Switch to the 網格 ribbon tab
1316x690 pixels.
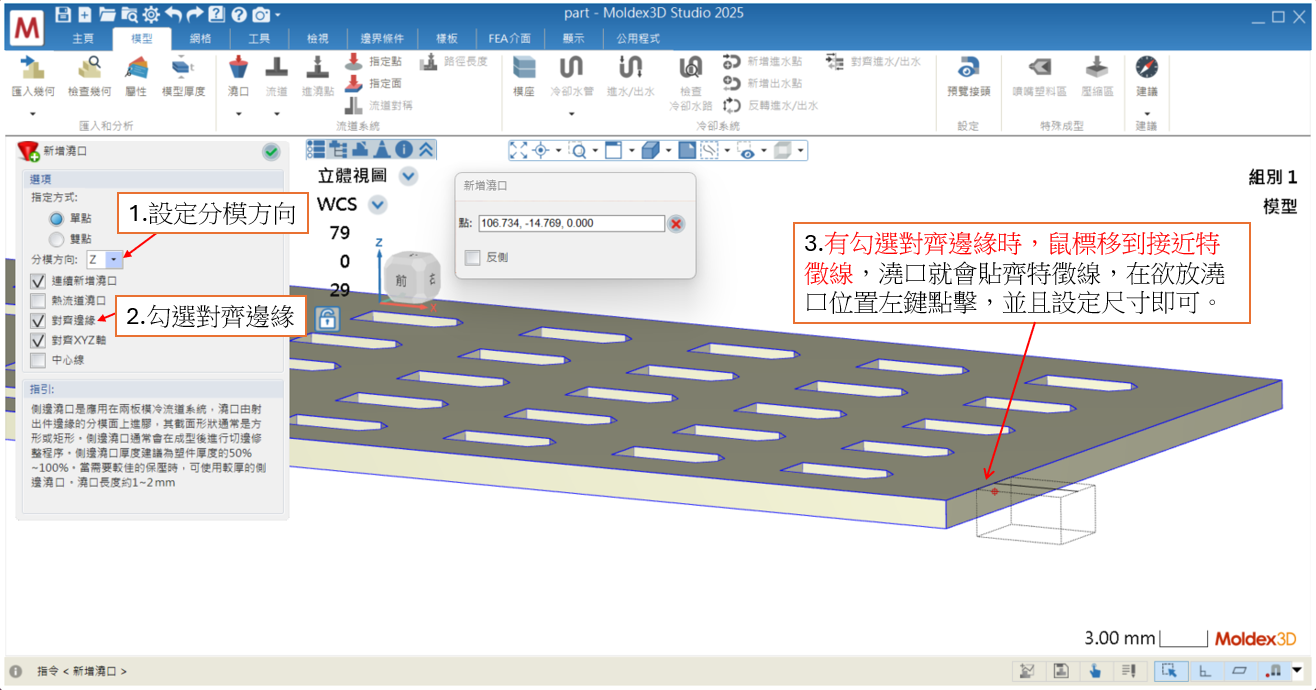coord(200,39)
